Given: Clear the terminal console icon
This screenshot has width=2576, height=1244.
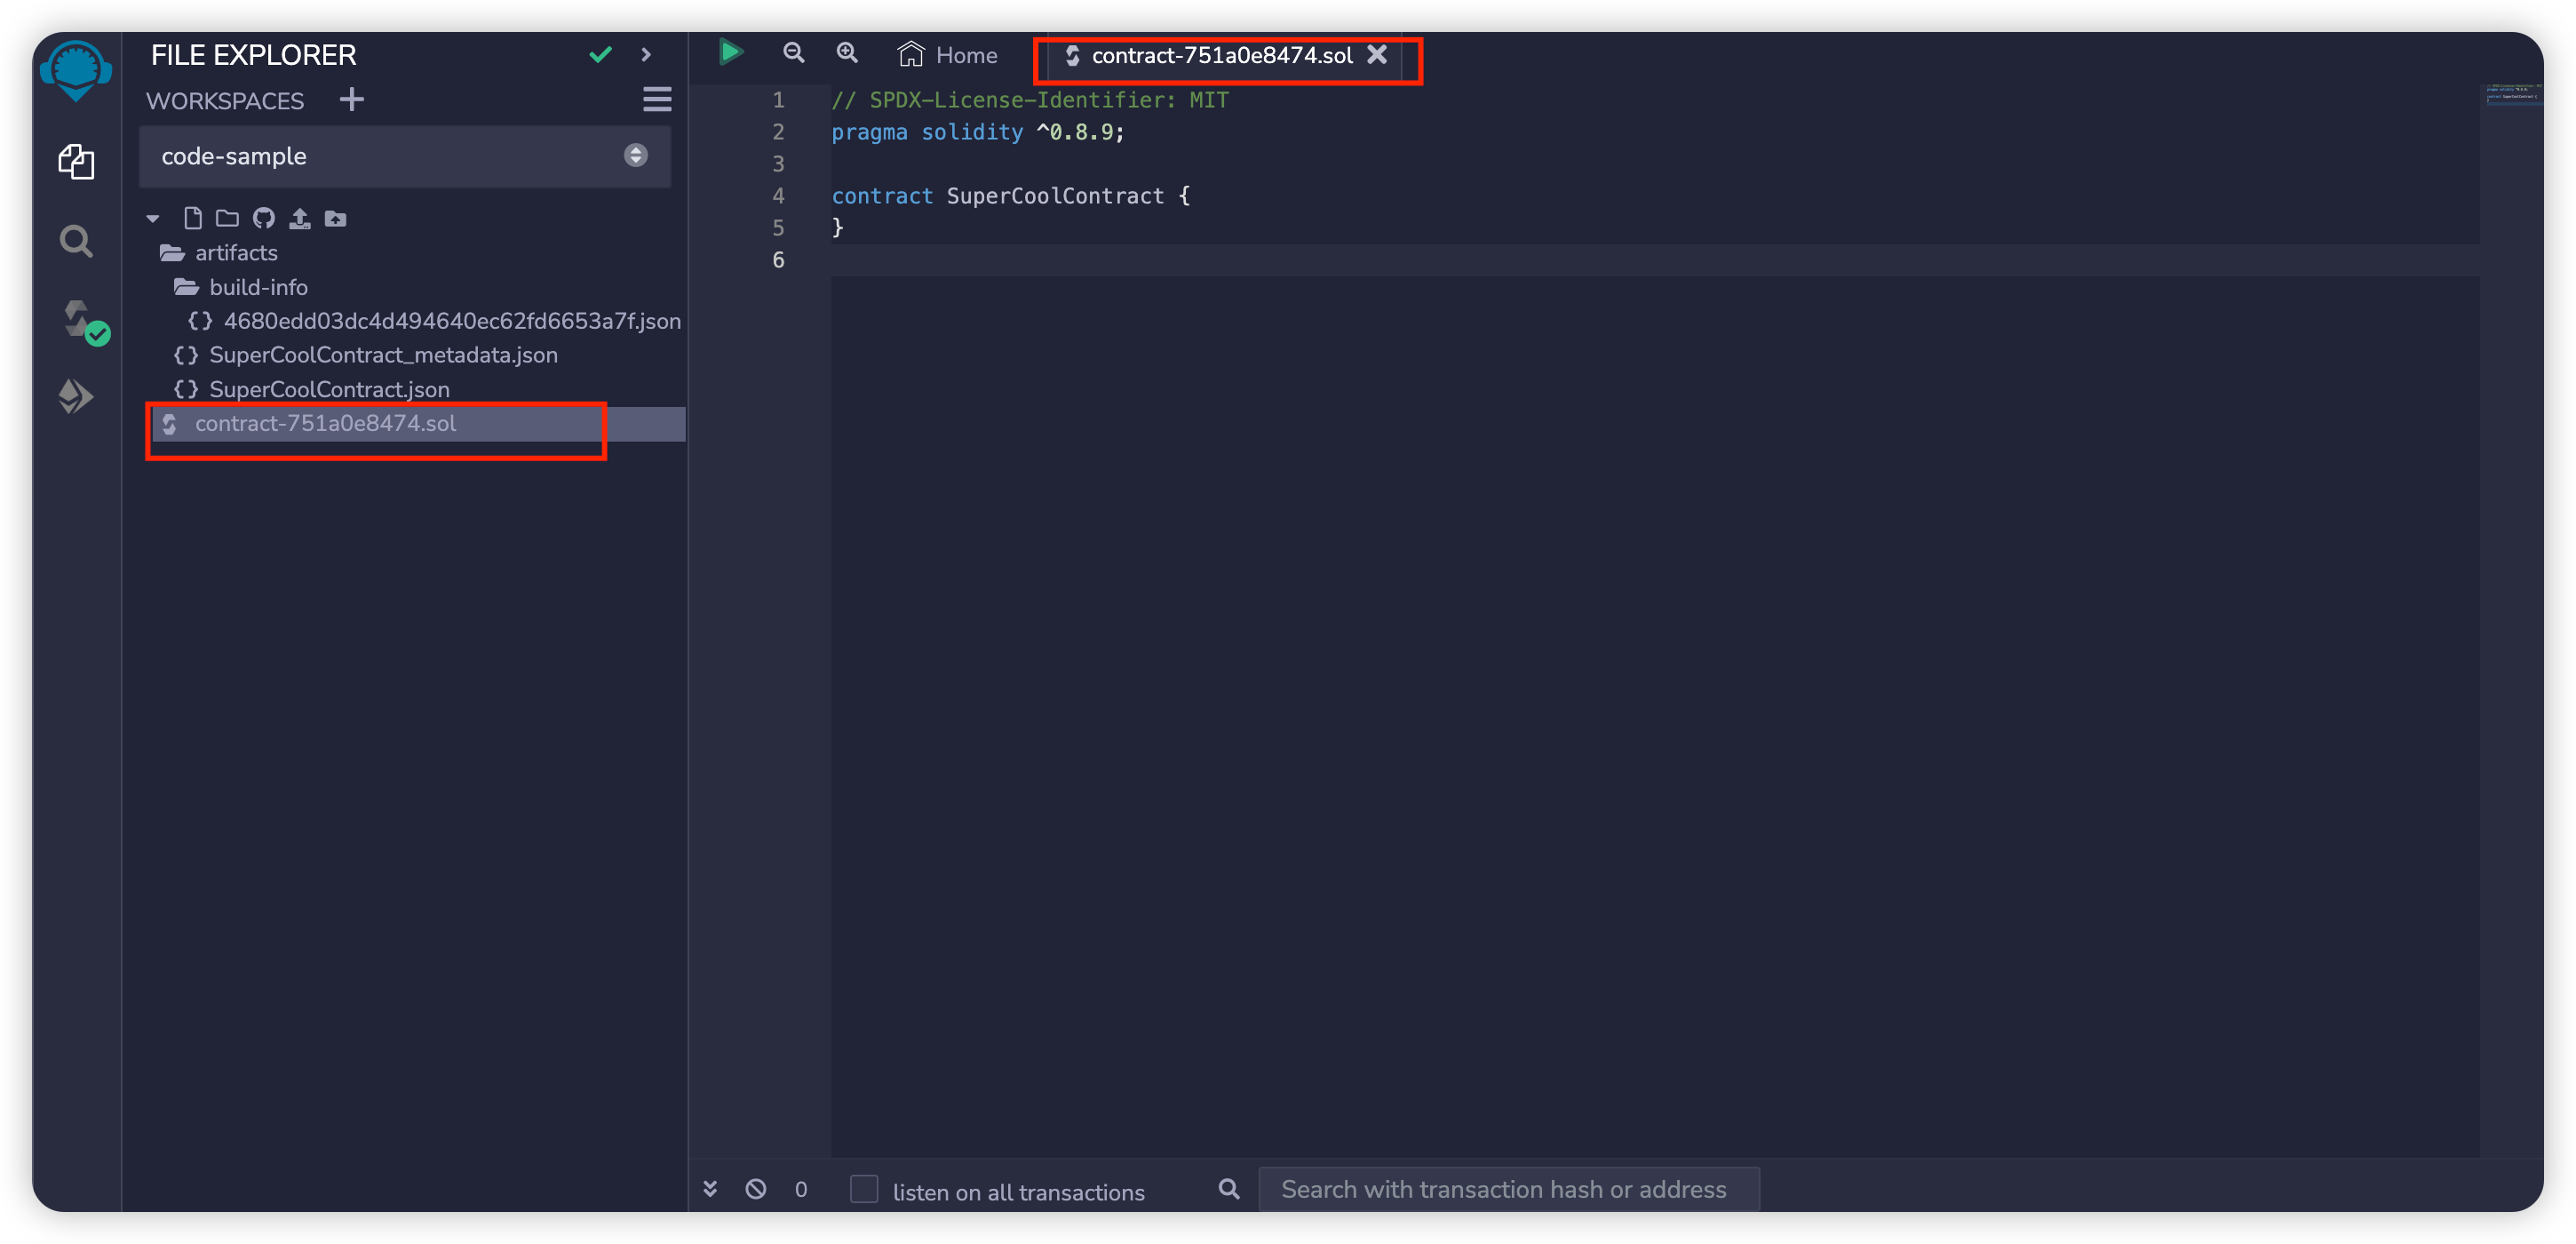Looking at the screenshot, I should pos(756,1189).
